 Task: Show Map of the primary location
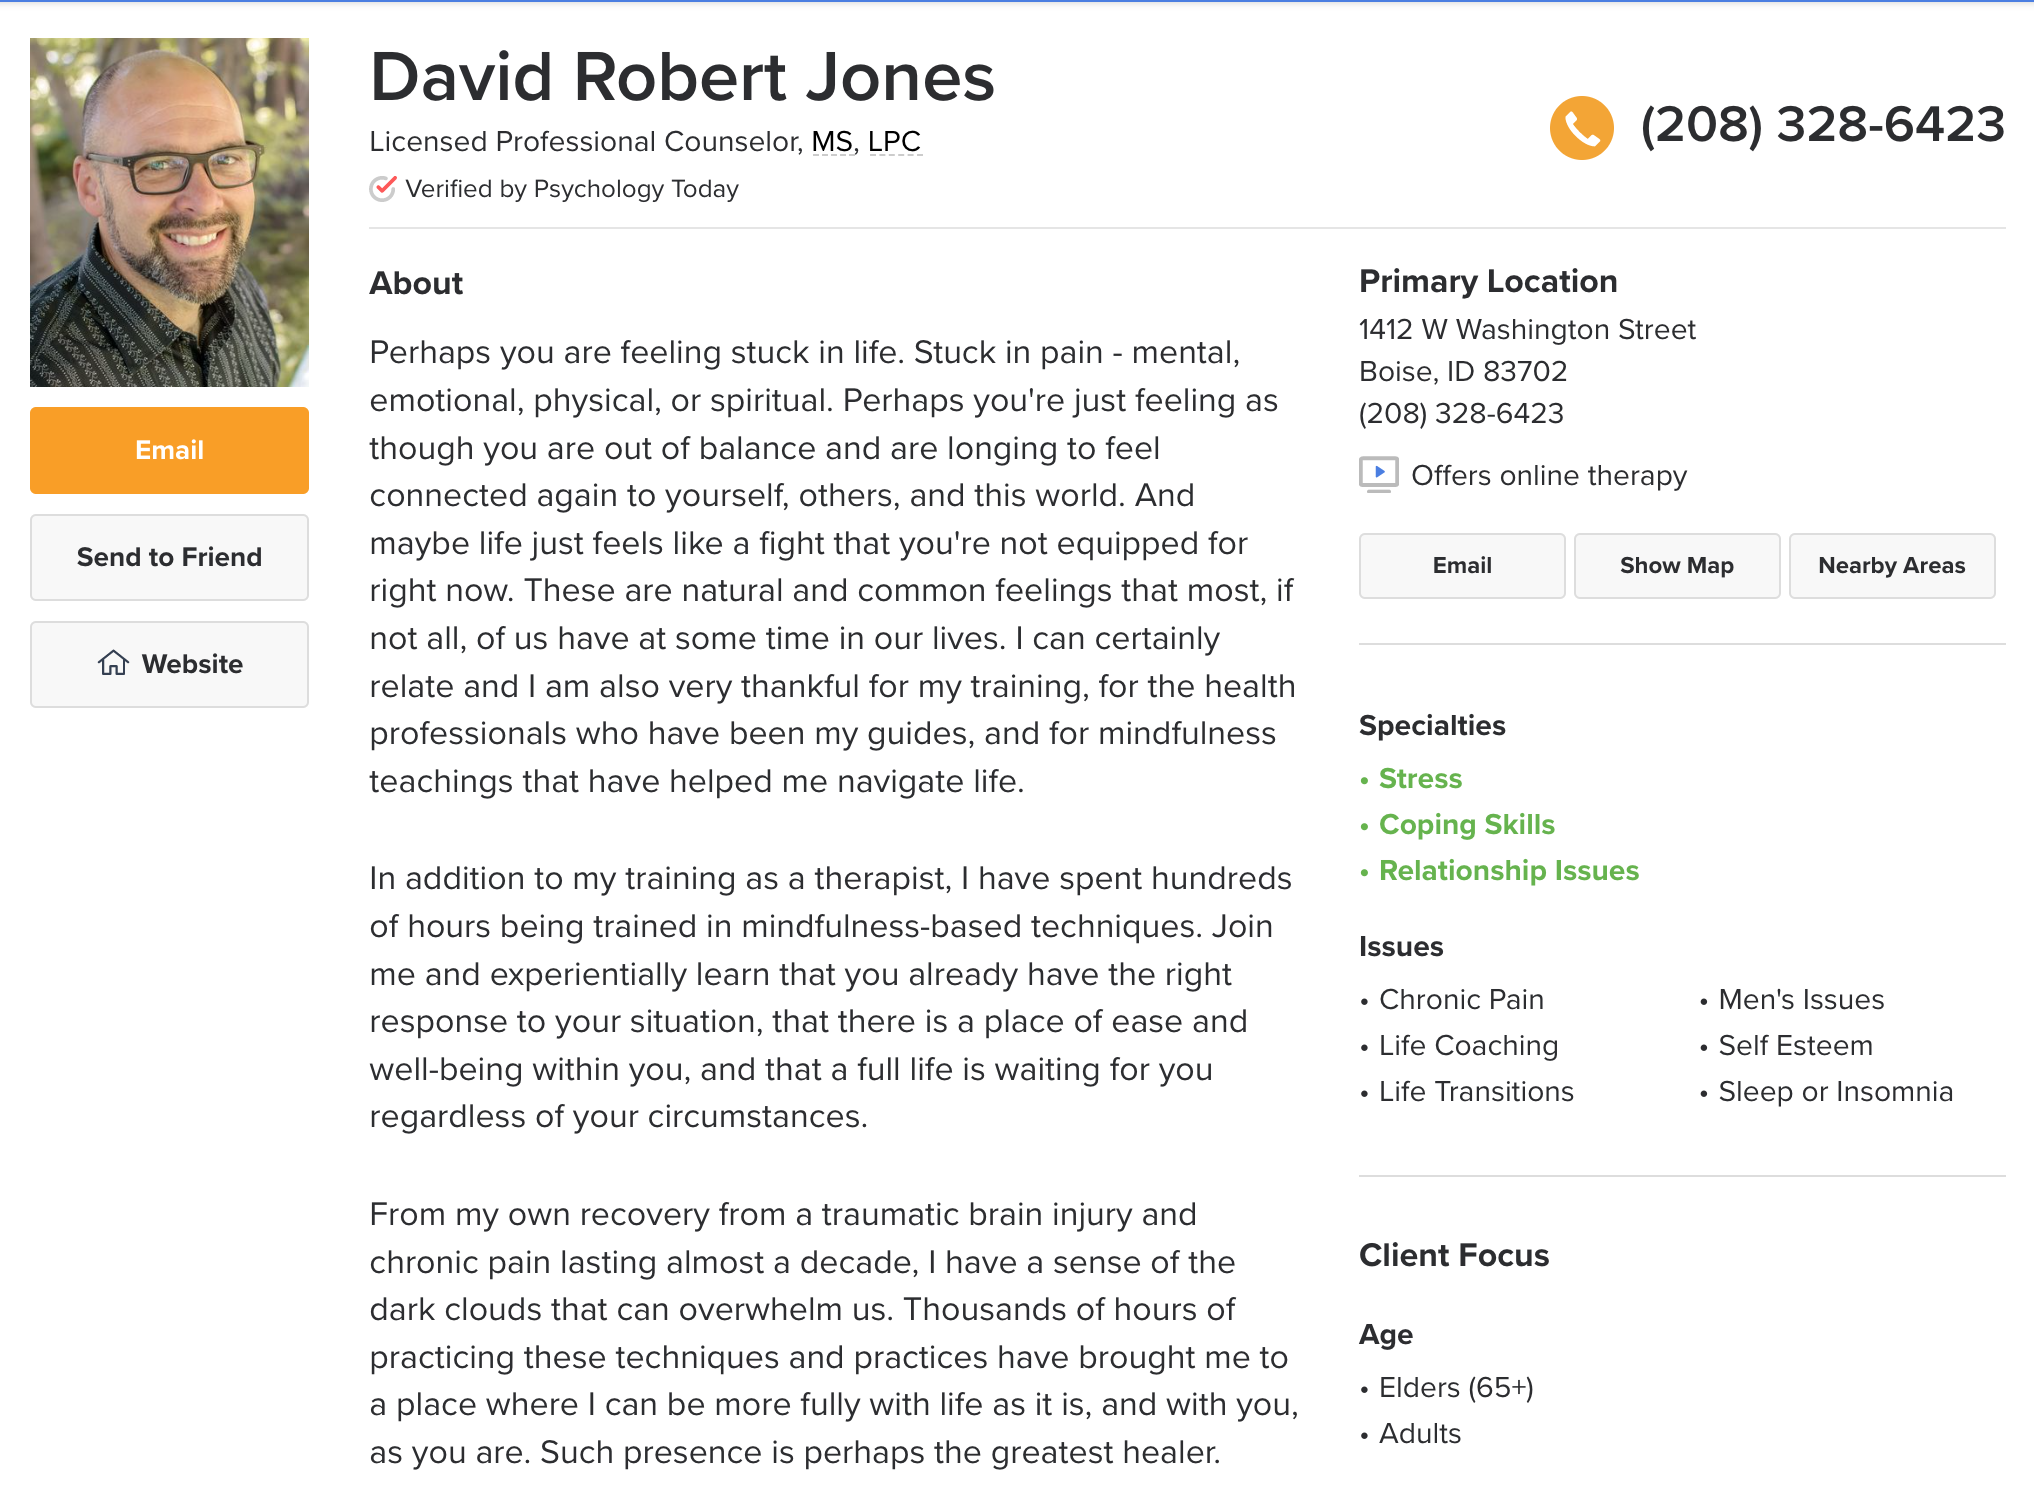pos(1677,566)
